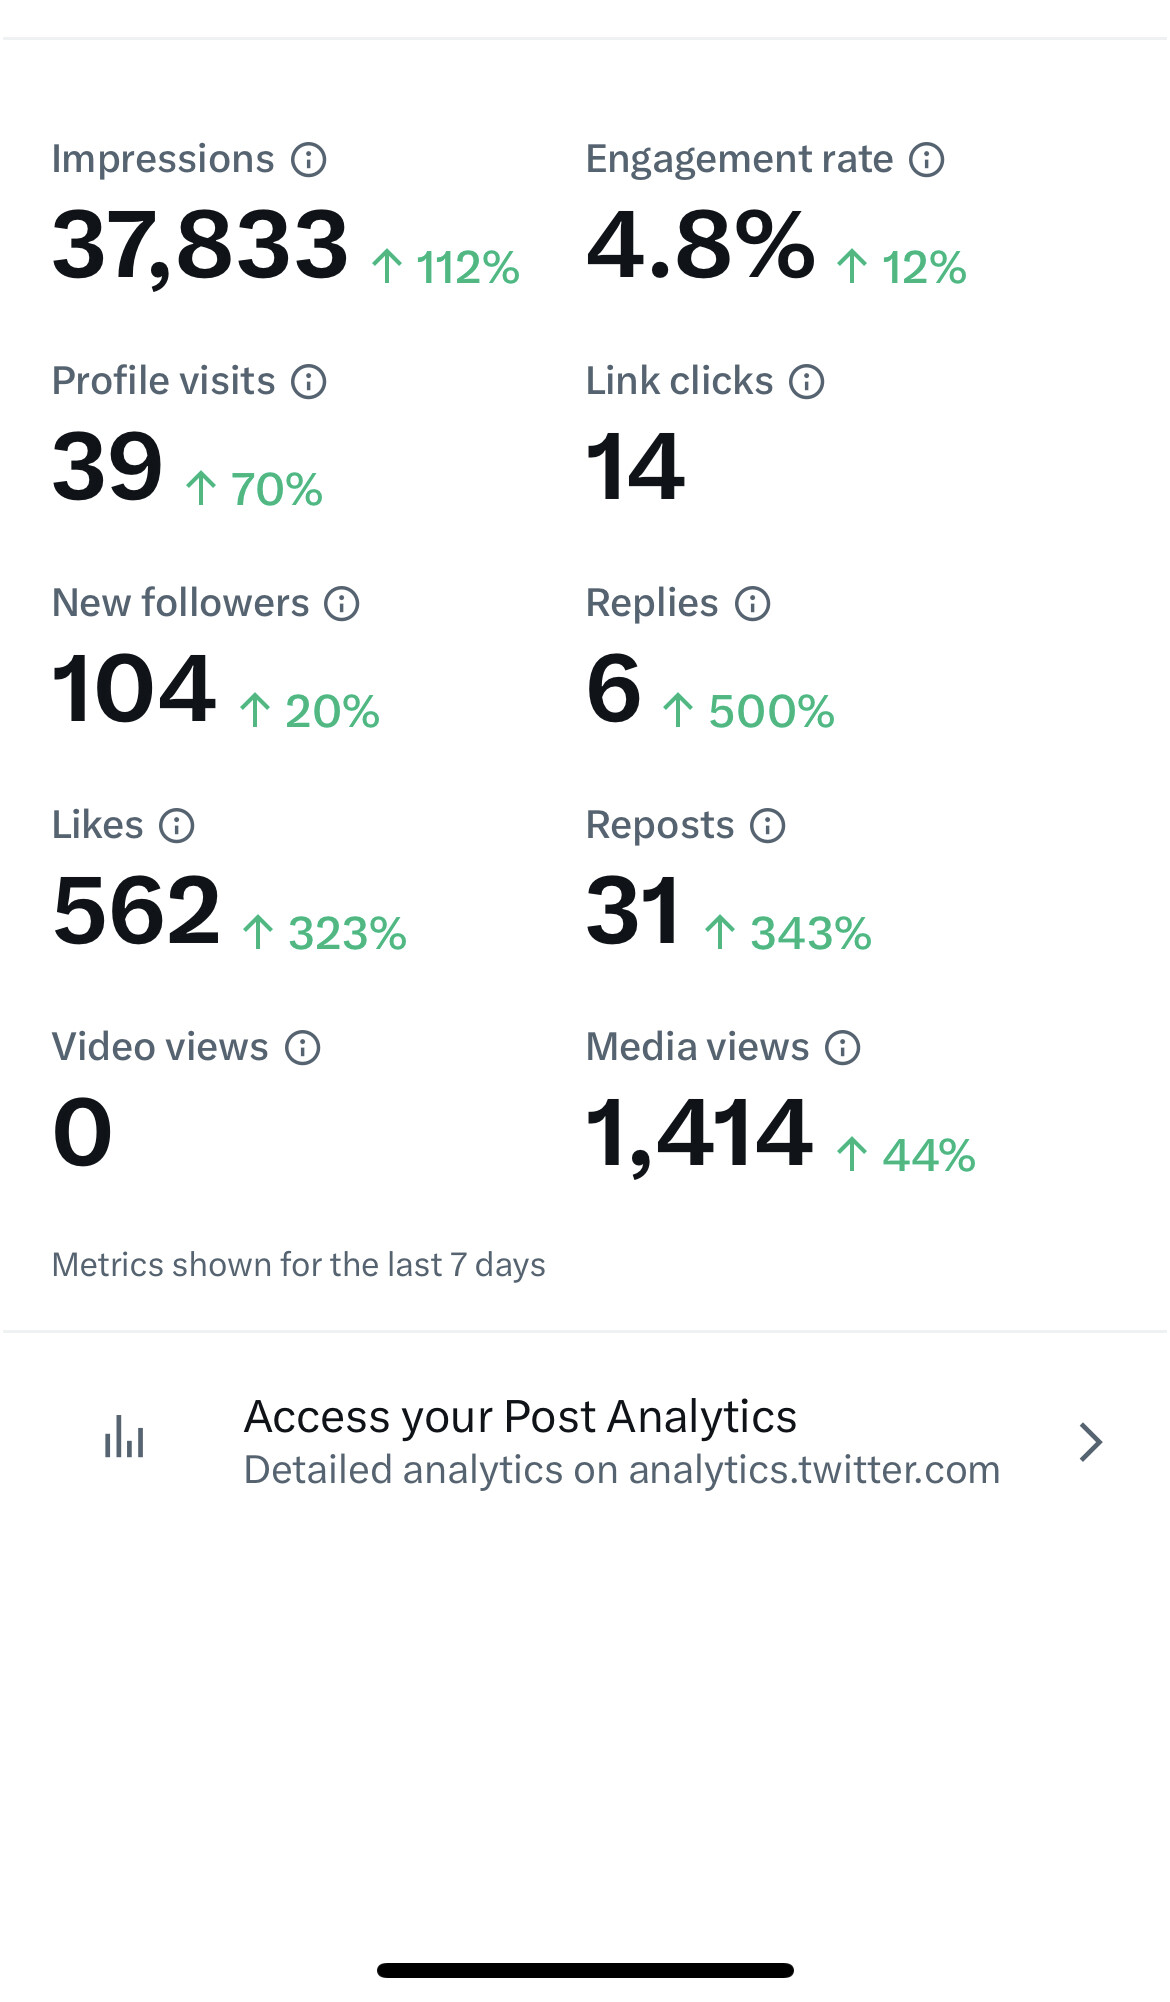Click the bar chart analytics icon
The height and width of the screenshot is (2002, 1170).
[x=125, y=1437]
